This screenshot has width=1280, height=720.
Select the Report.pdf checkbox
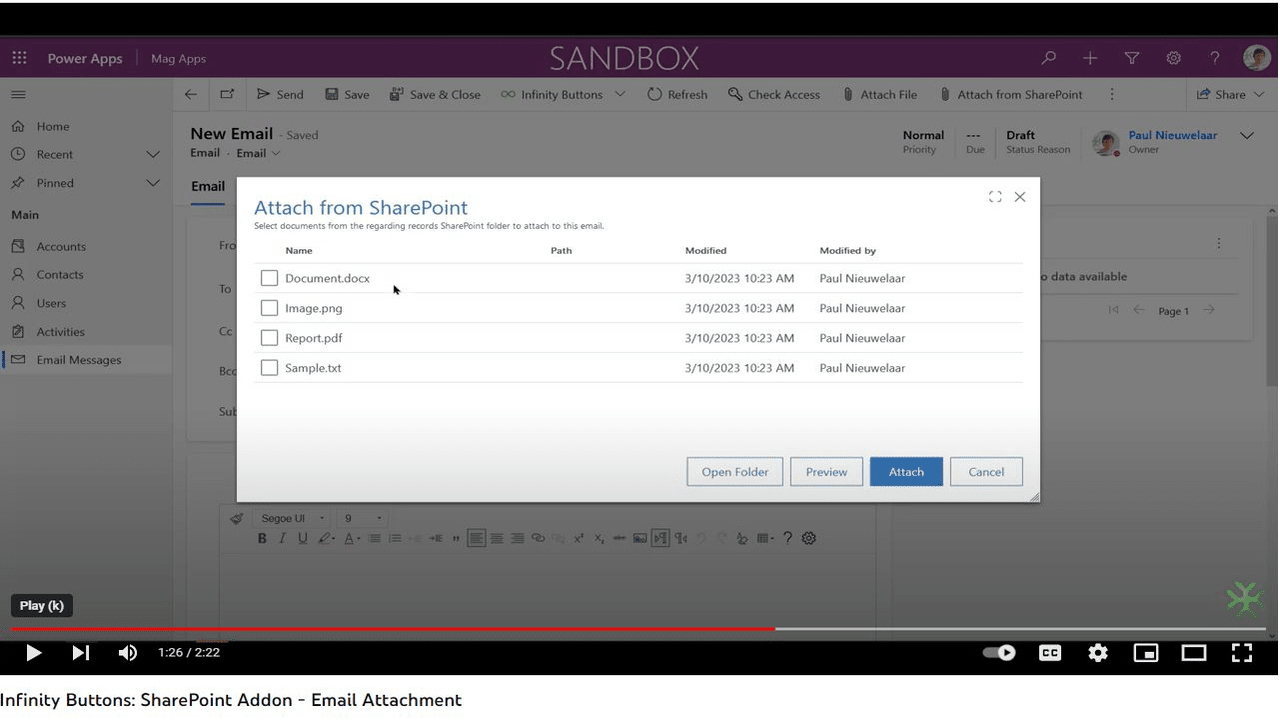(x=269, y=338)
